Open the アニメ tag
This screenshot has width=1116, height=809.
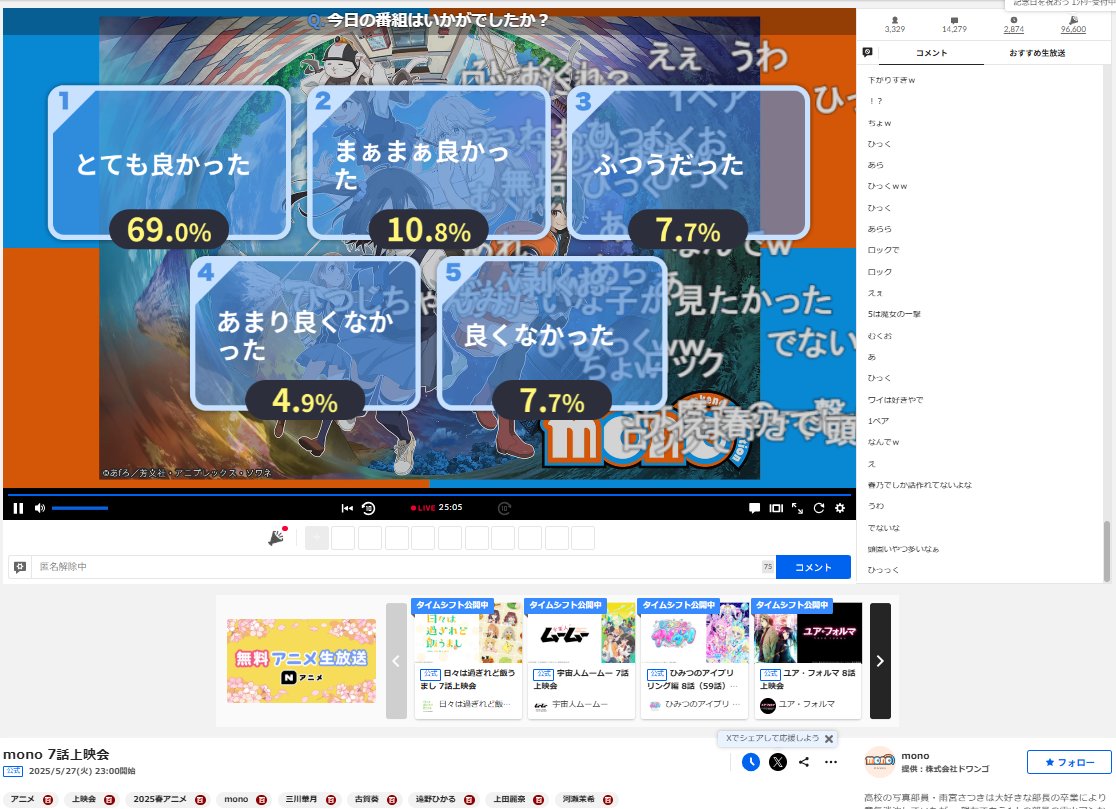coord(22,799)
